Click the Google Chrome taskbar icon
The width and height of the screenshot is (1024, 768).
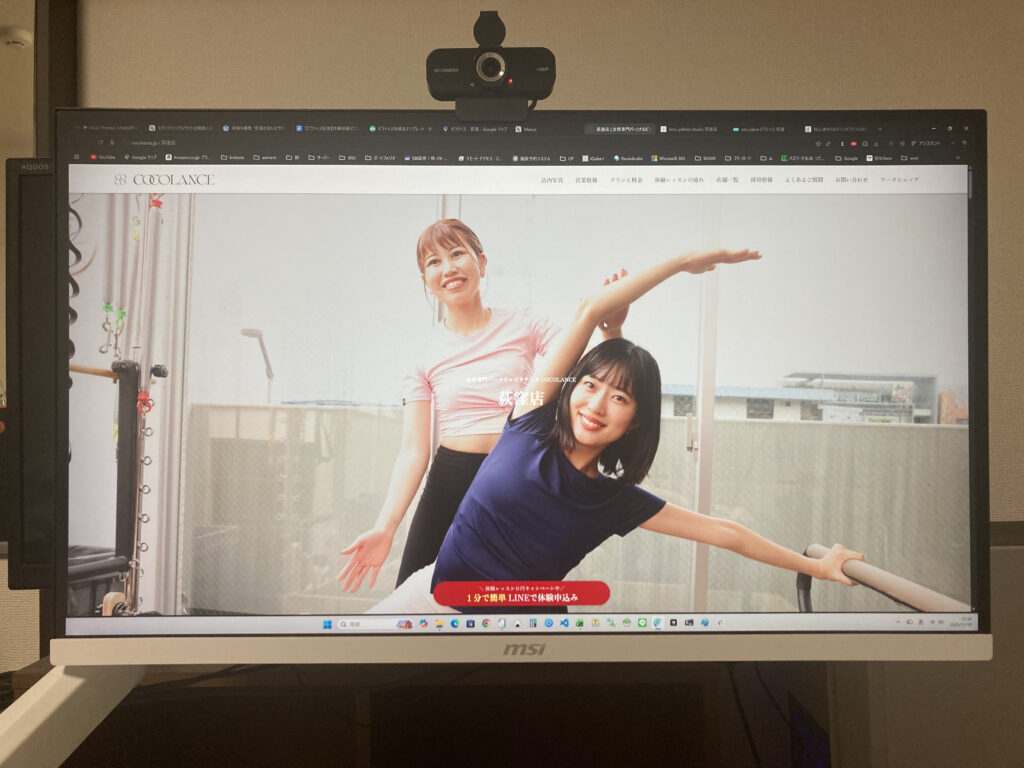486,623
